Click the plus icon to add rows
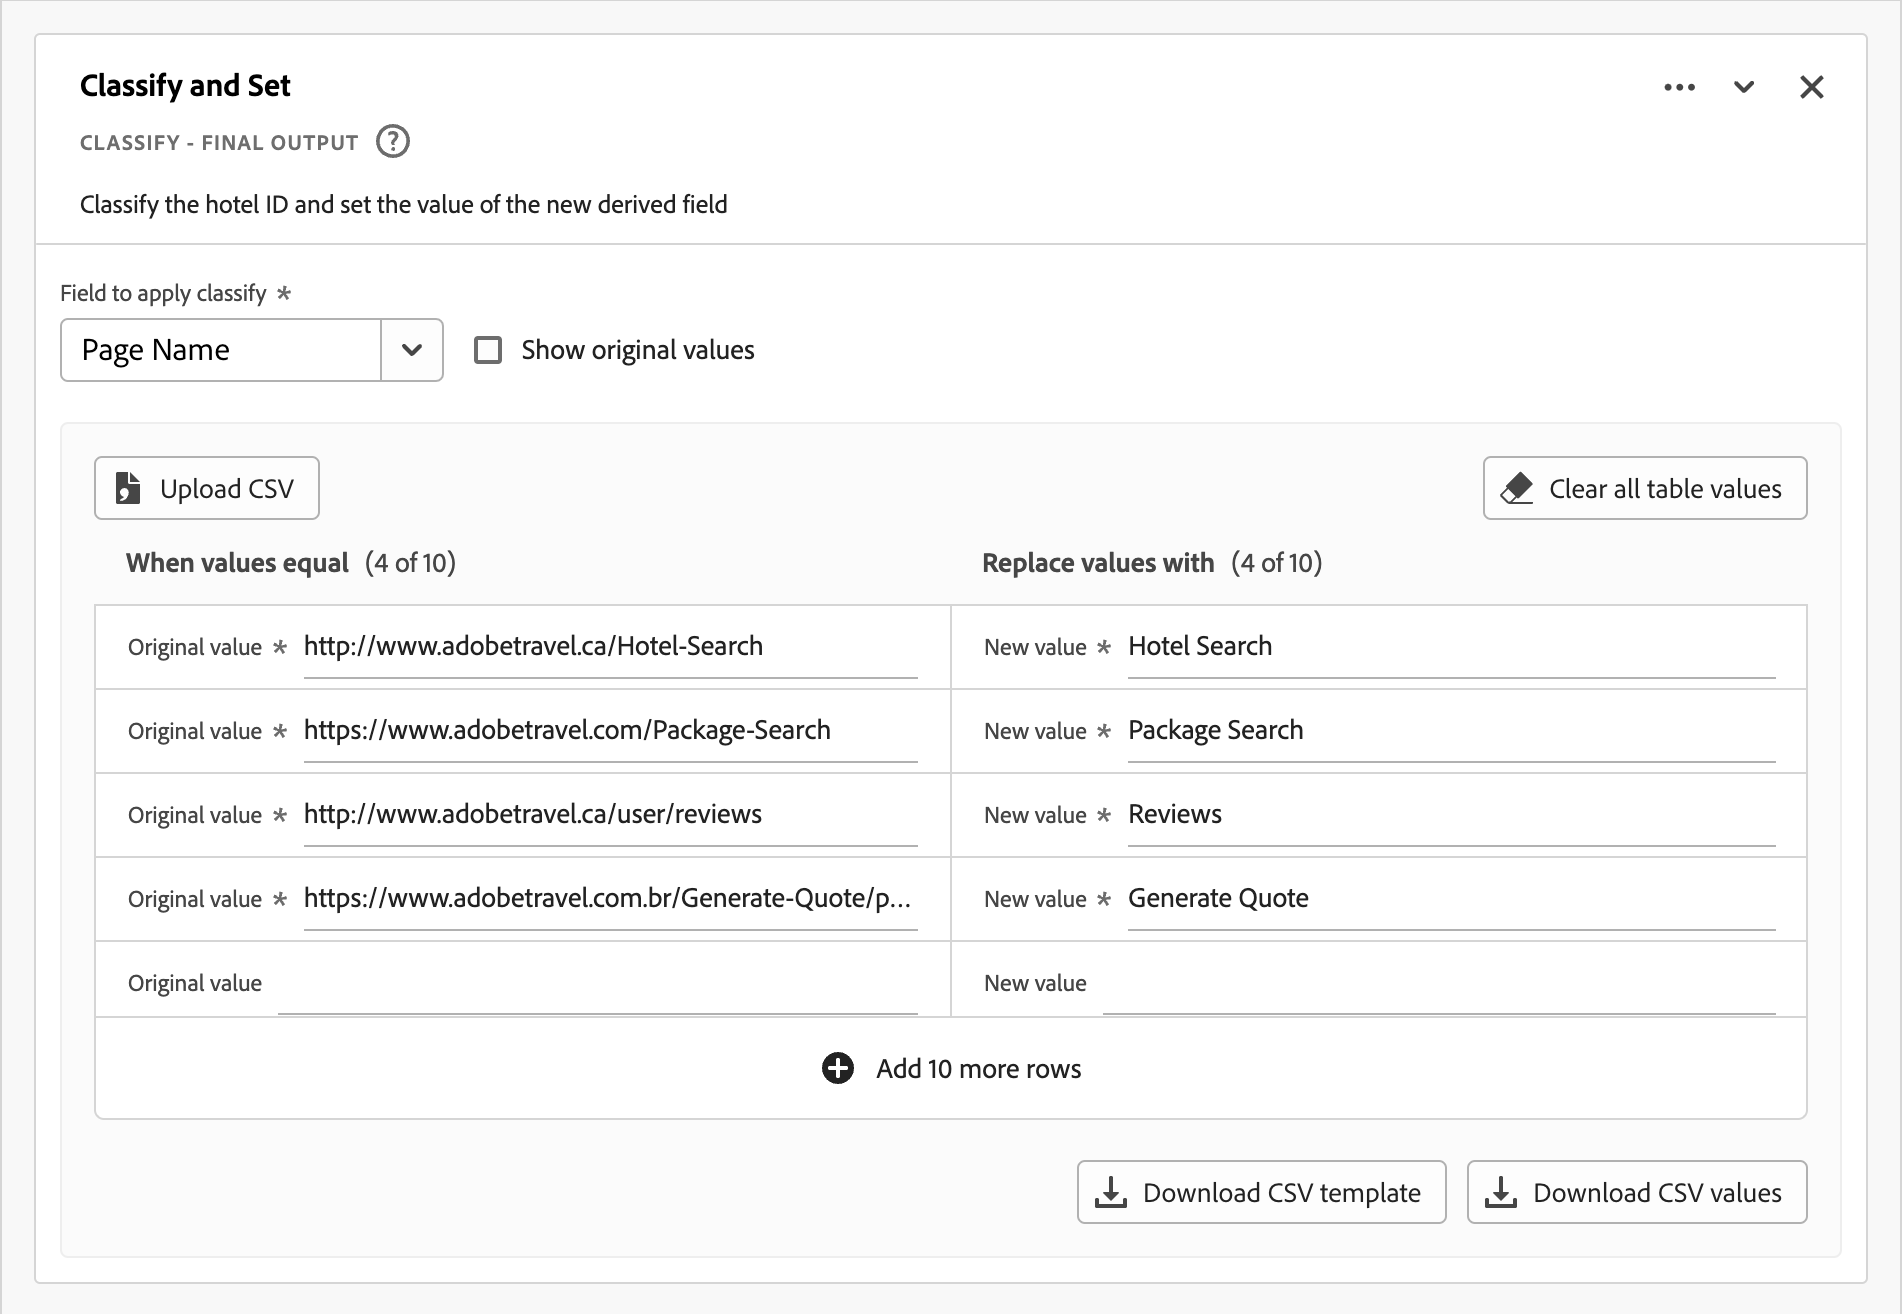 pyautogui.click(x=838, y=1068)
